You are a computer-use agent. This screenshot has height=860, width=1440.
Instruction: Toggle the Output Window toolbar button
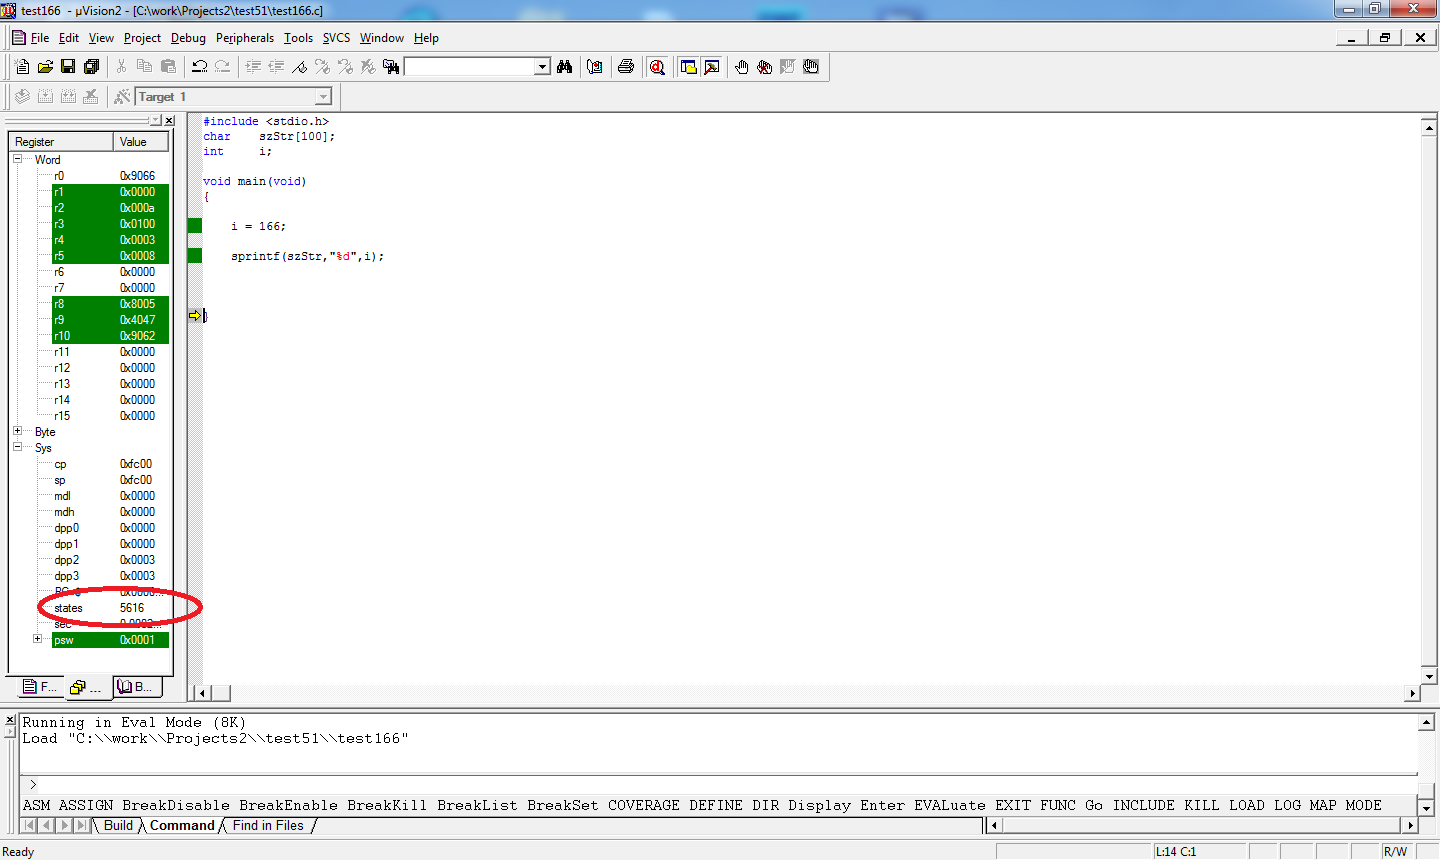pyautogui.click(x=712, y=67)
